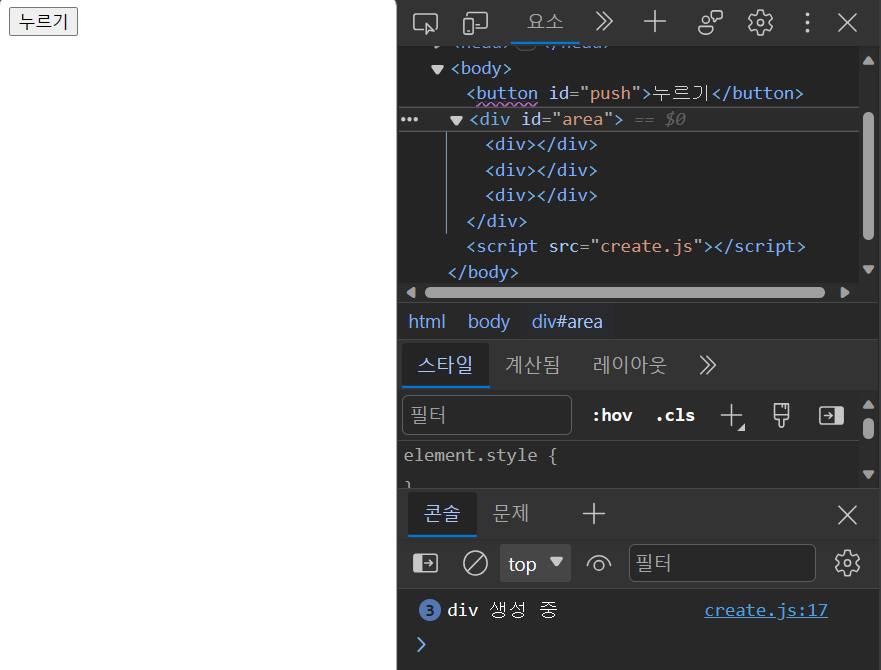Close the DevTools panel

(847, 23)
